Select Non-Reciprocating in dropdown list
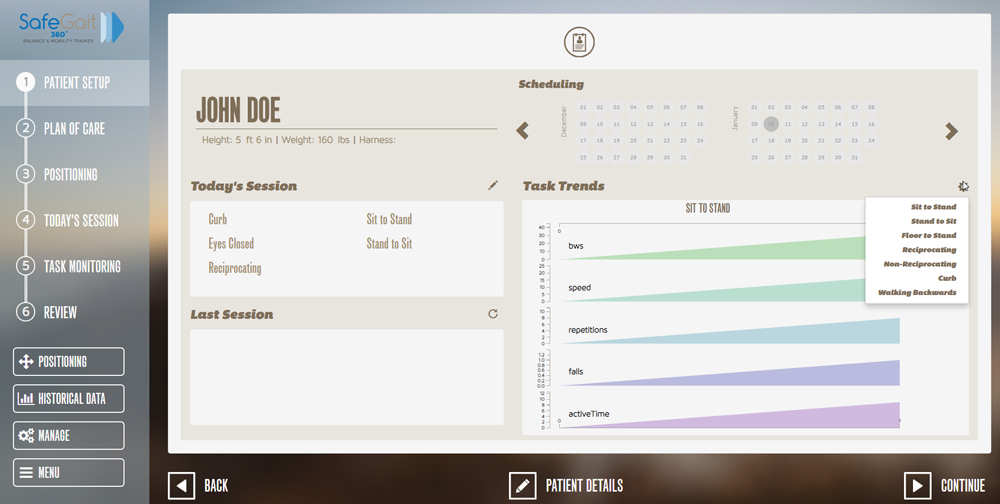 coord(919,264)
